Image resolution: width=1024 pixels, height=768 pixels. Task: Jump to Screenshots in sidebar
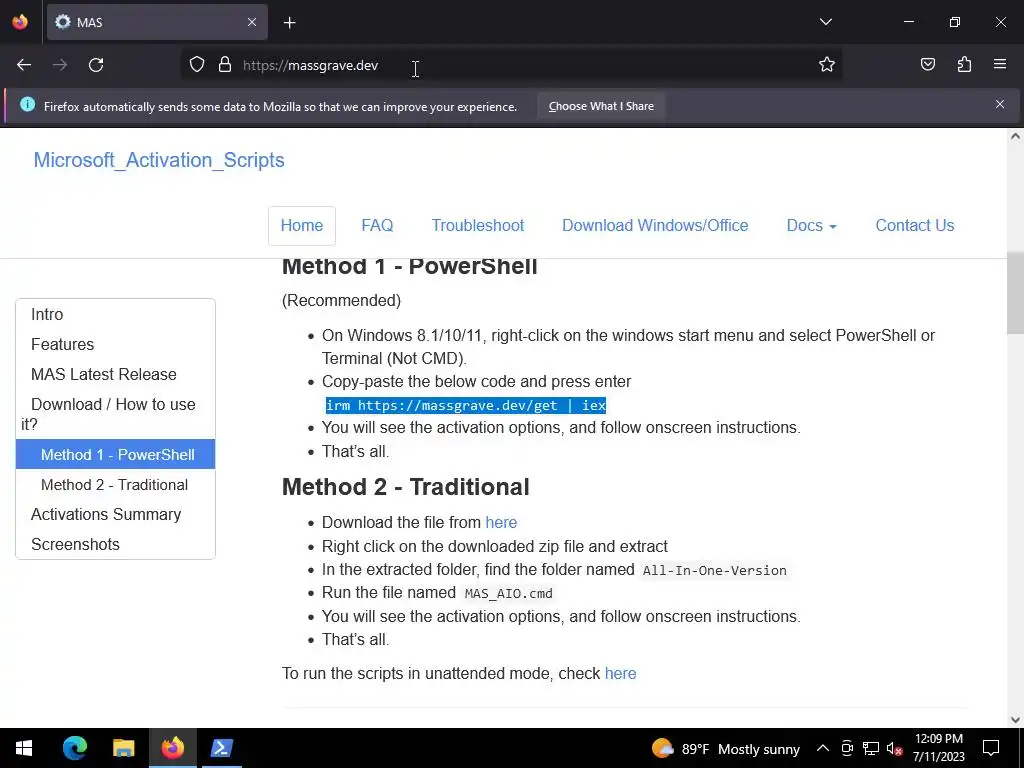(x=75, y=544)
